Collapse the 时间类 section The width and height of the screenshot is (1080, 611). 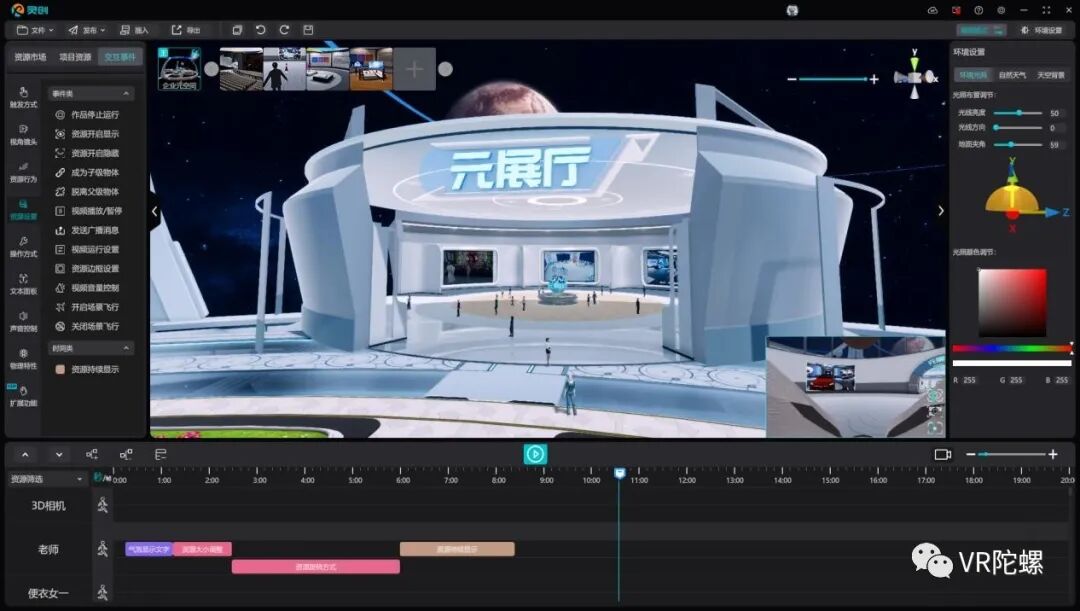(126, 349)
